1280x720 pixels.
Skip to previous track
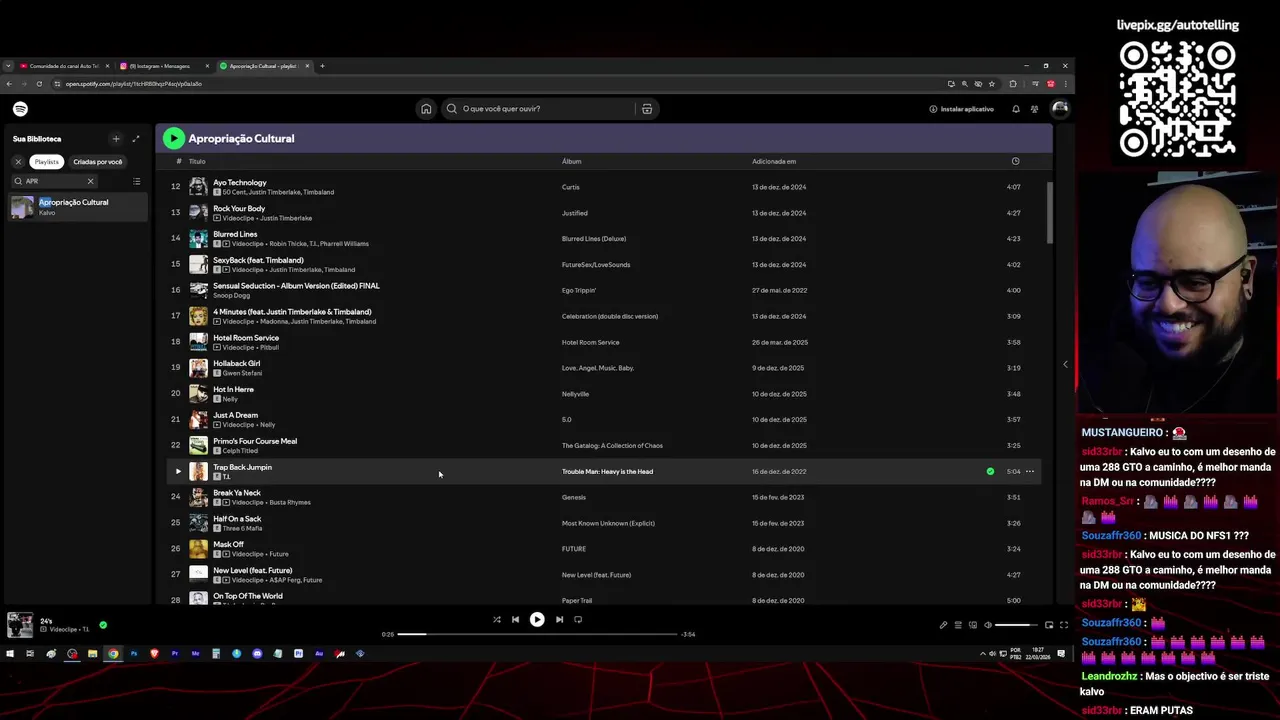(x=515, y=619)
